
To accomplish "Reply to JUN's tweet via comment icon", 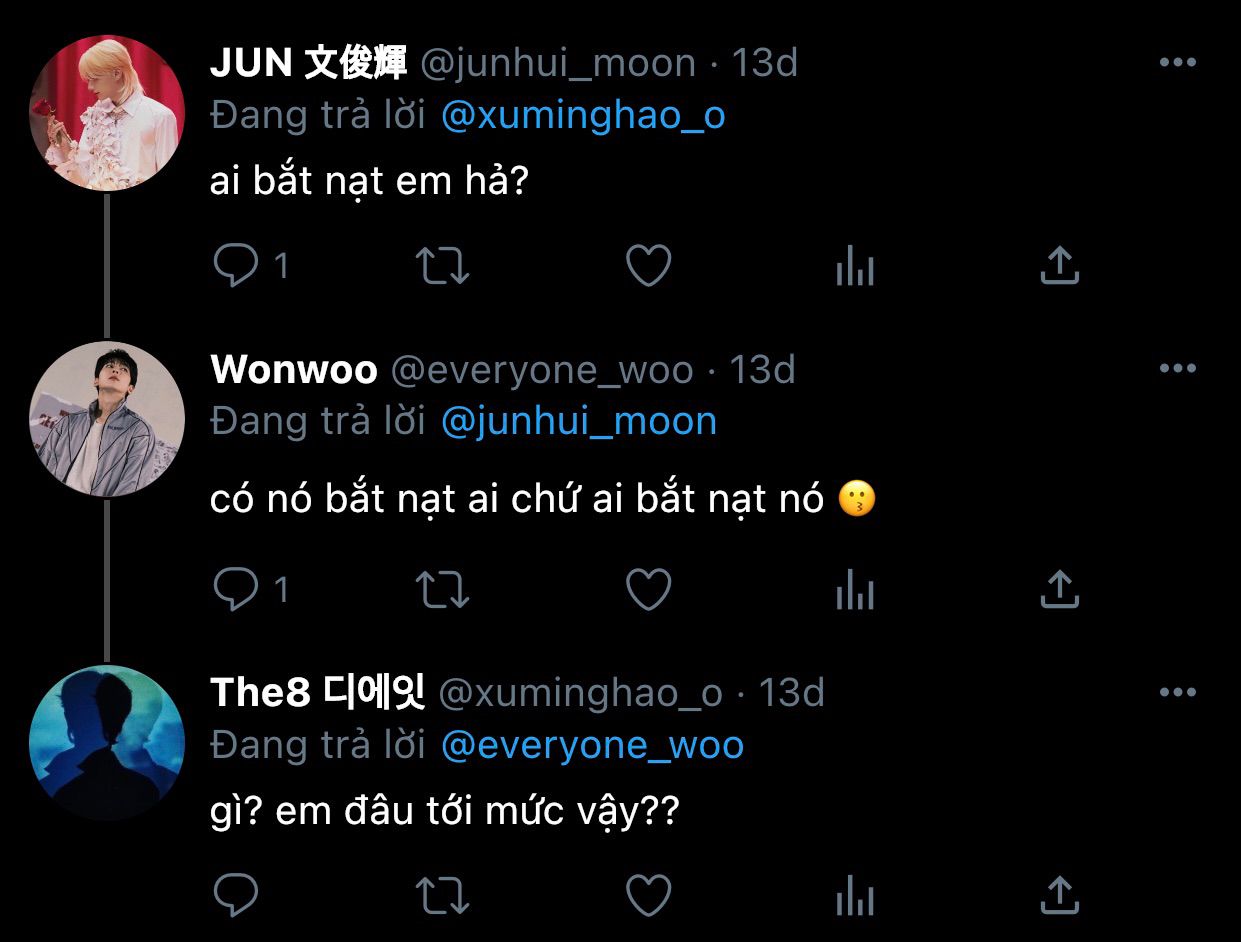I will coord(236,265).
